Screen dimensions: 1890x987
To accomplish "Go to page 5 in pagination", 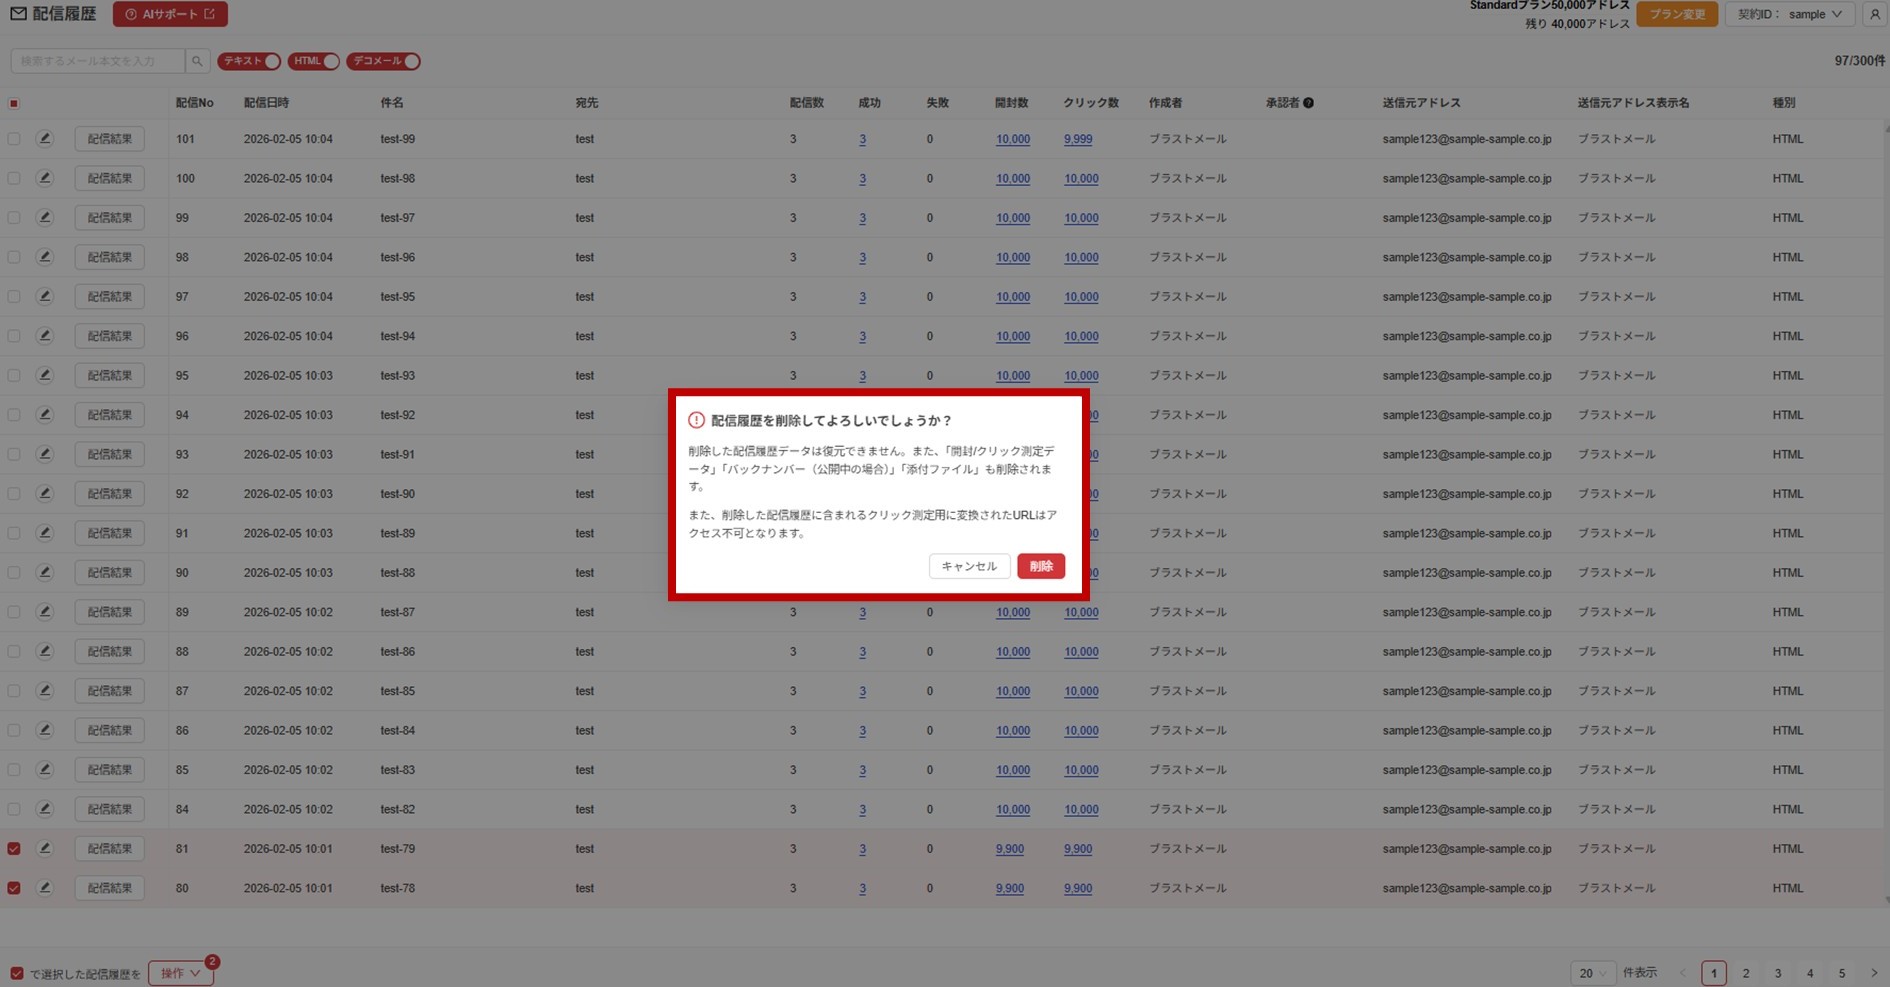I will click(1841, 973).
